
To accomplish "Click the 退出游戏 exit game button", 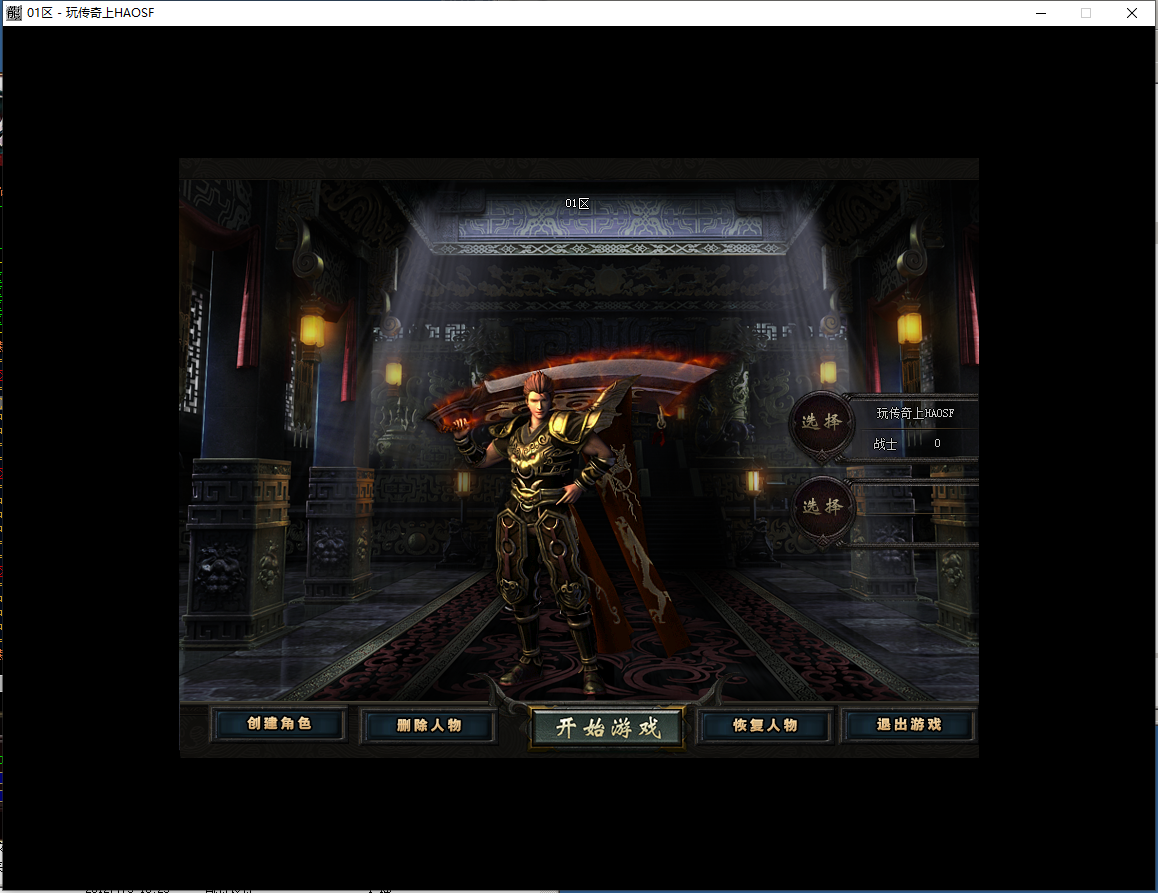I will pos(908,725).
